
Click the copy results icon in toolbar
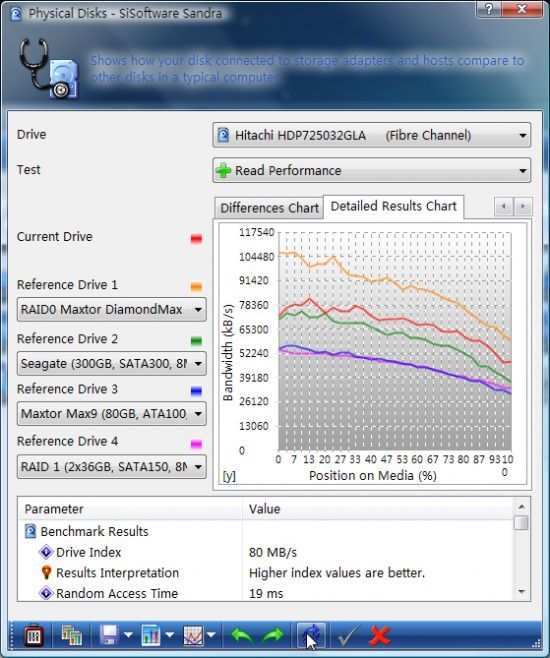coord(71,635)
